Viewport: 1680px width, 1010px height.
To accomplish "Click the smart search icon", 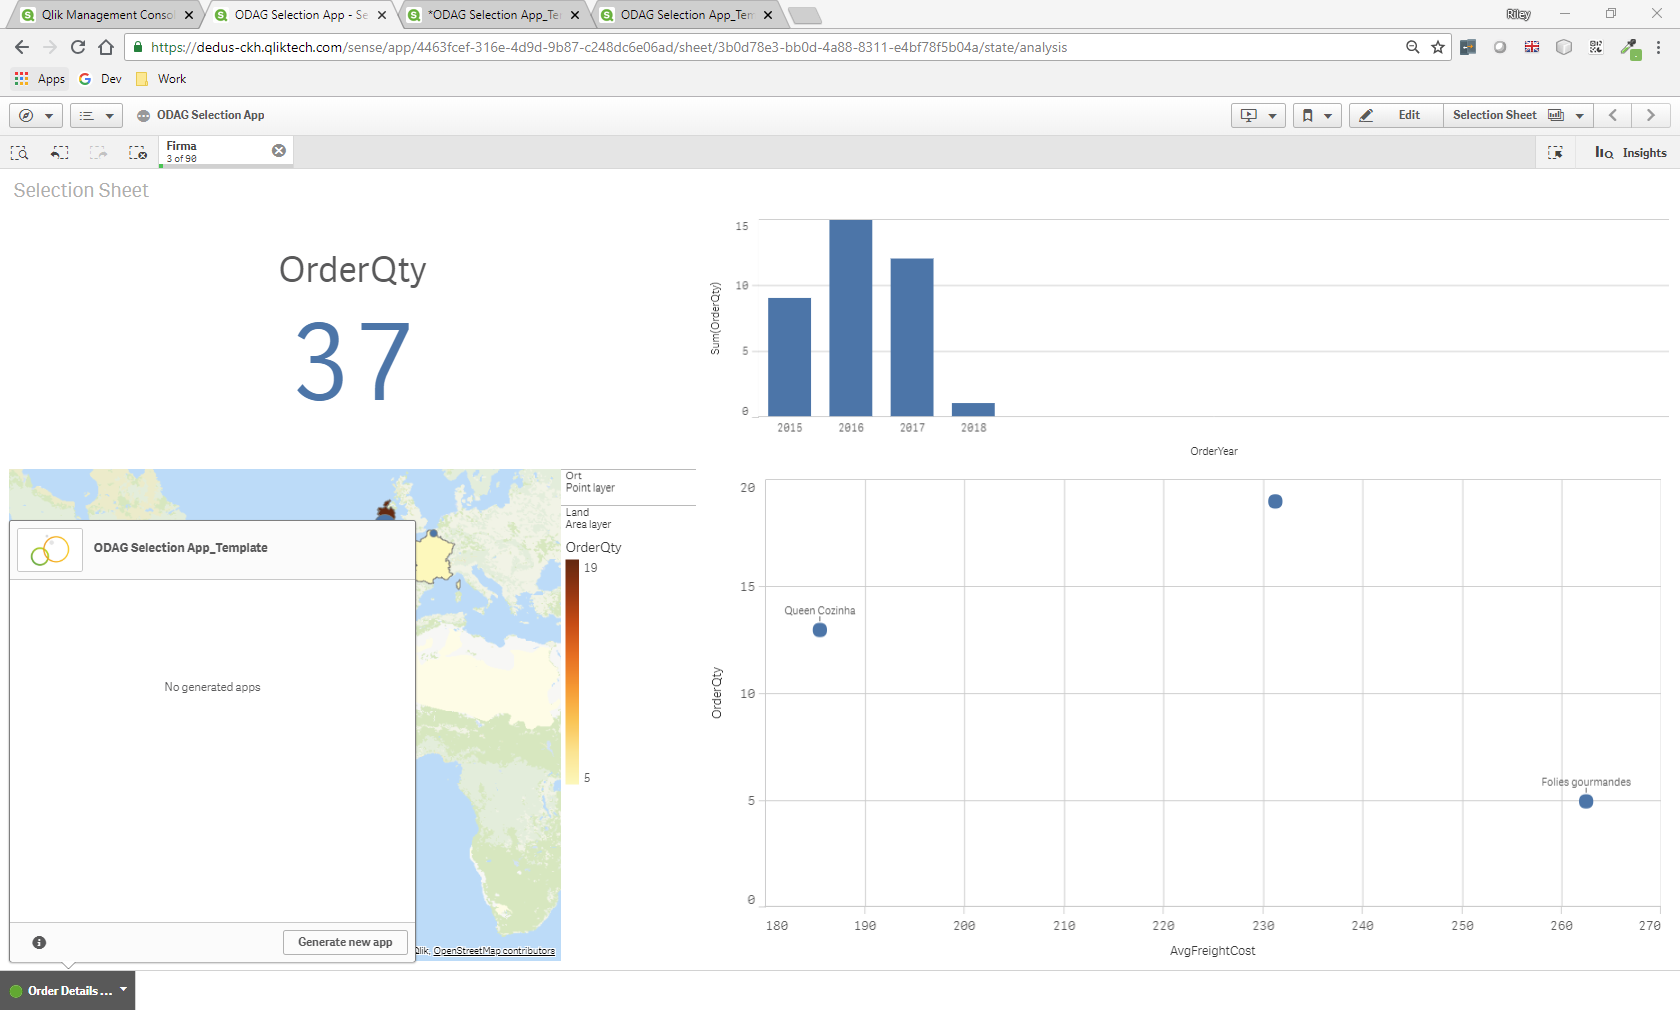I will coord(20,153).
